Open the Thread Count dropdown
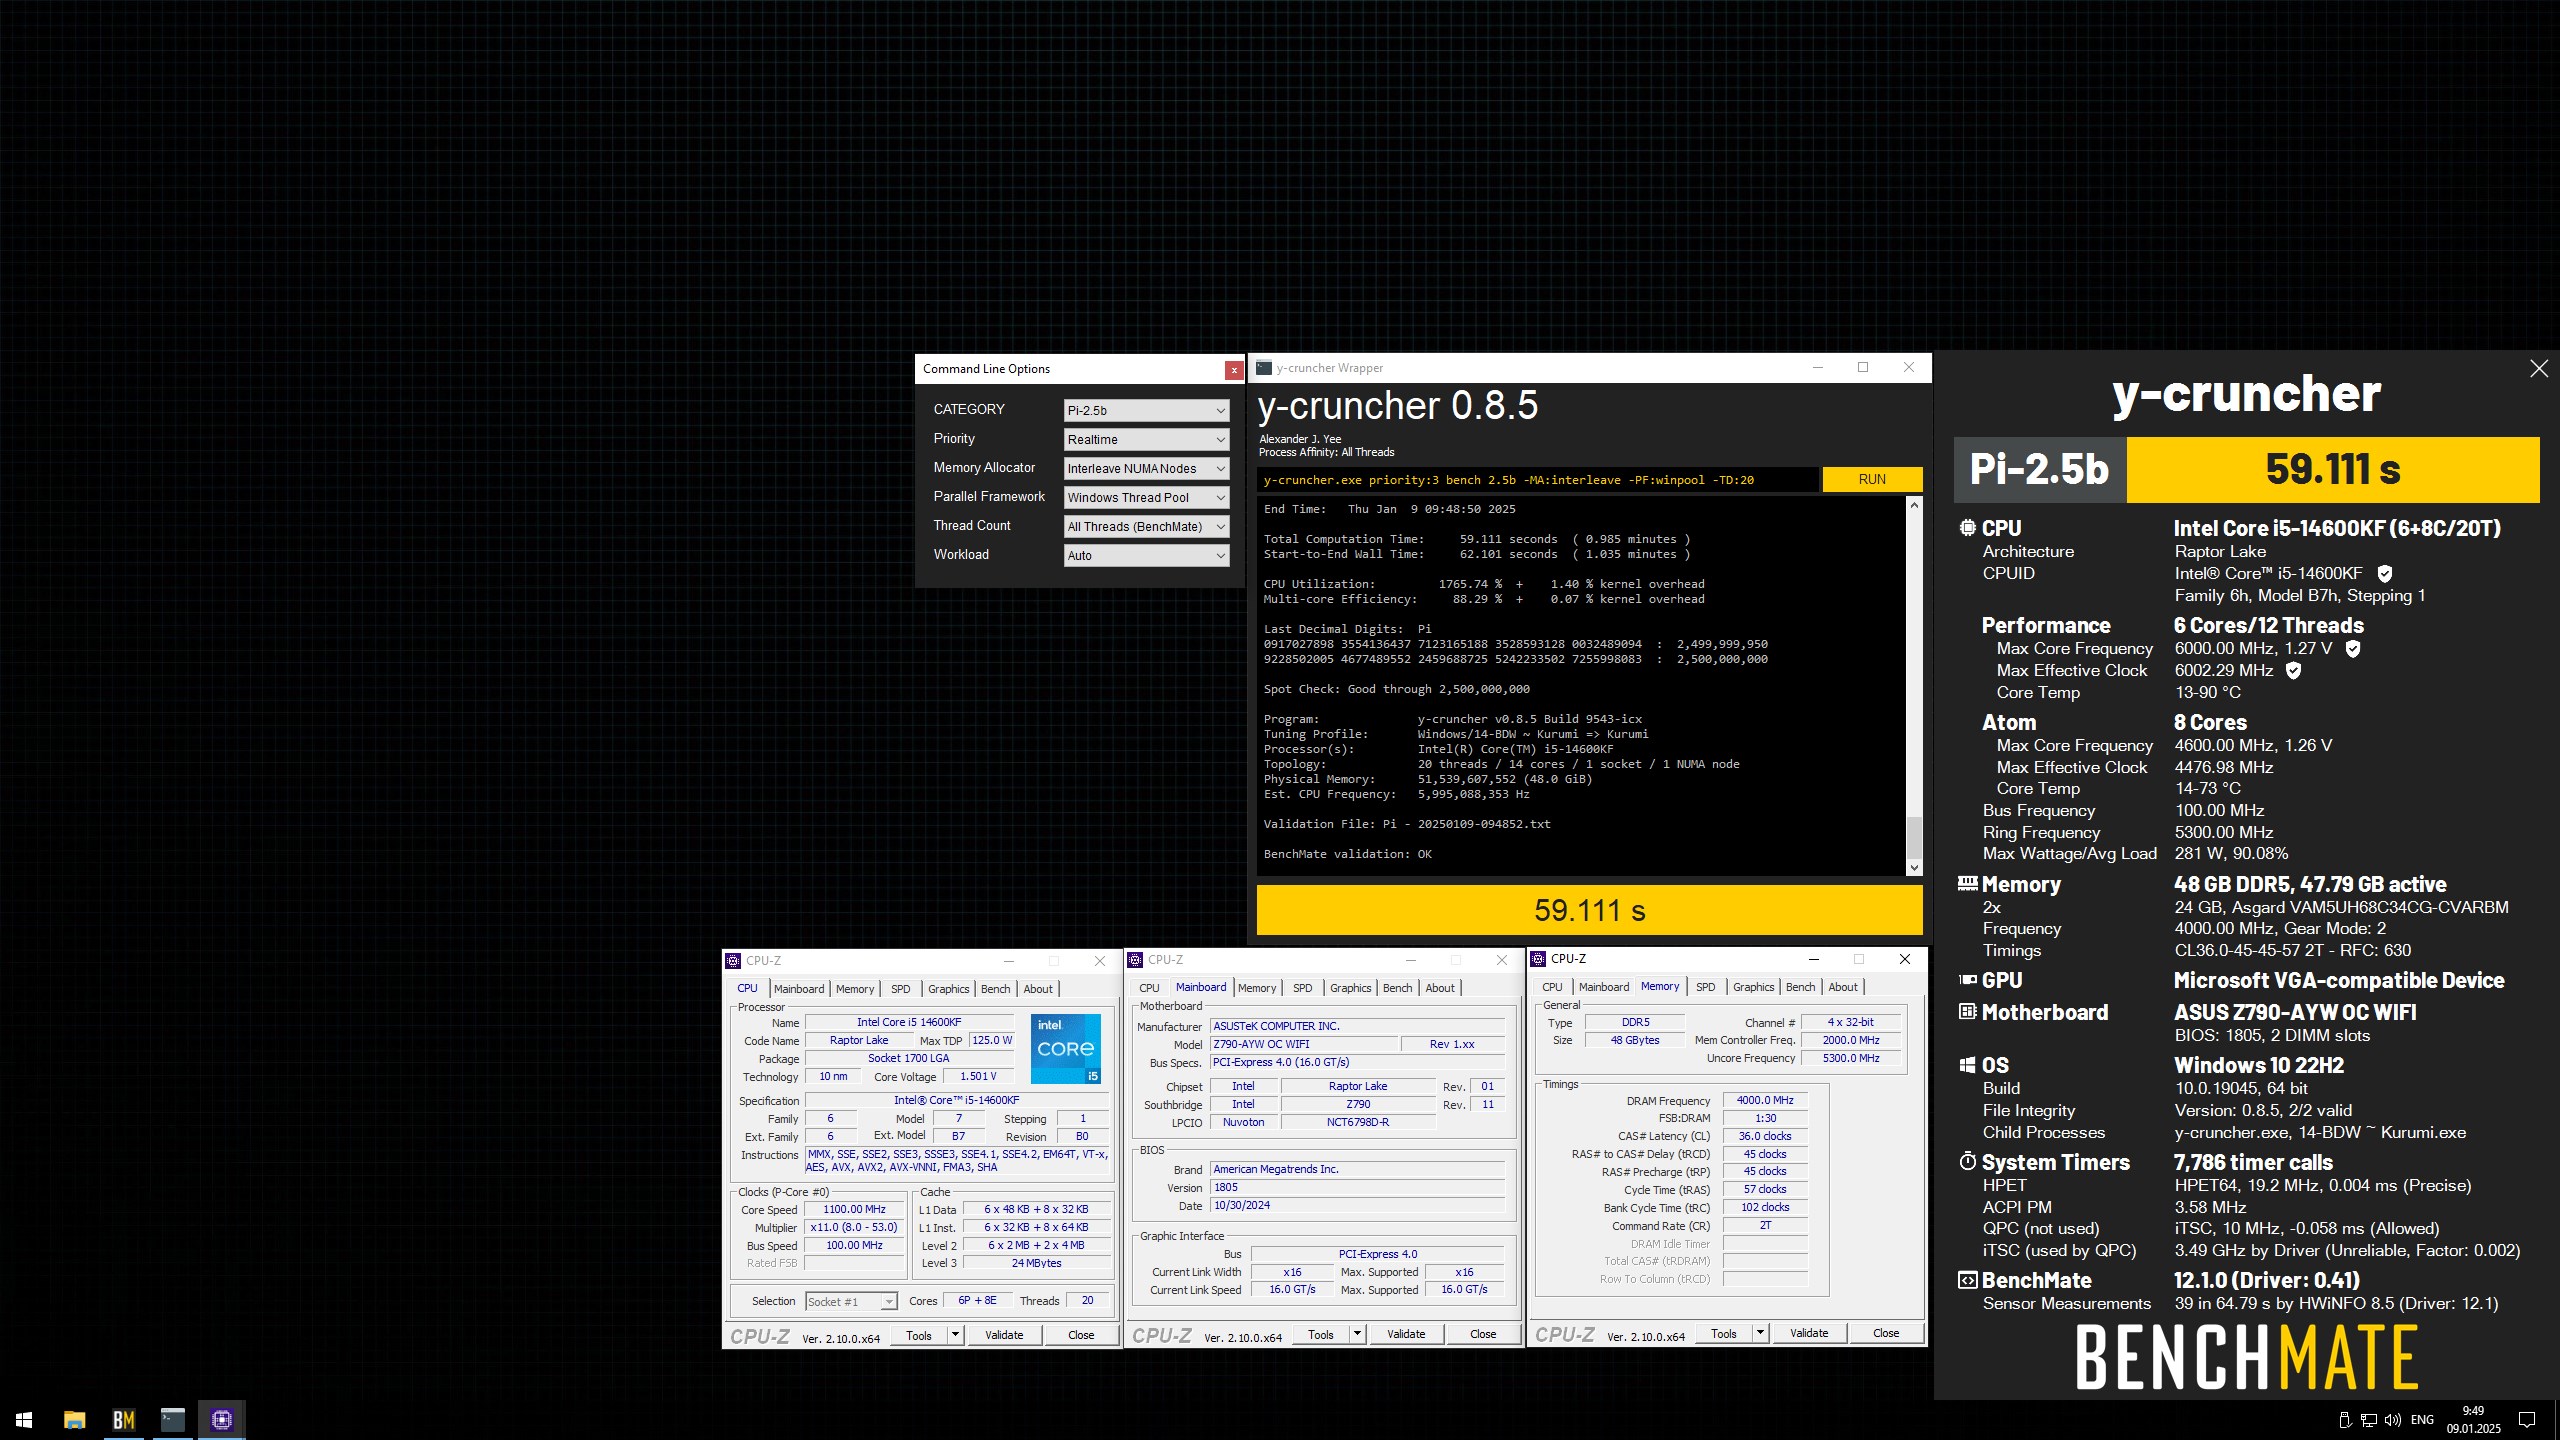This screenshot has width=2560, height=1440. pyautogui.click(x=1146, y=527)
